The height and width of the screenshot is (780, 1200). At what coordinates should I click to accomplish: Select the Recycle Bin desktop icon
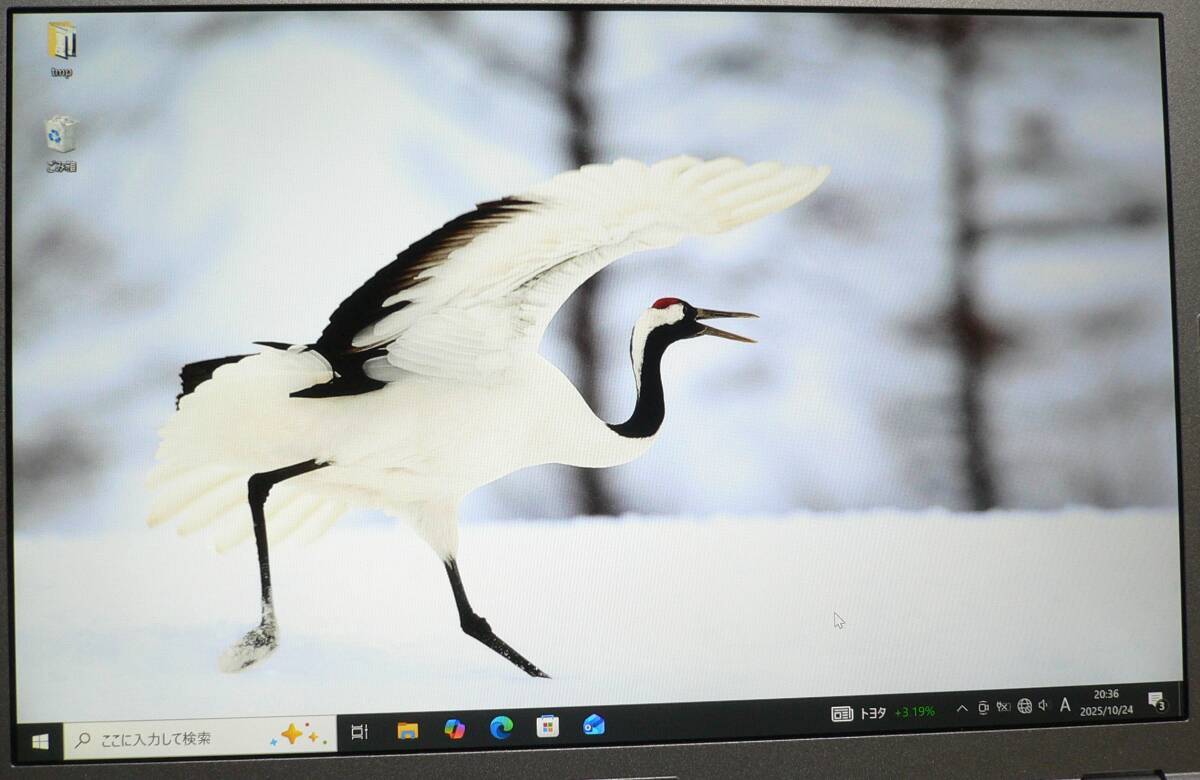point(61,144)
